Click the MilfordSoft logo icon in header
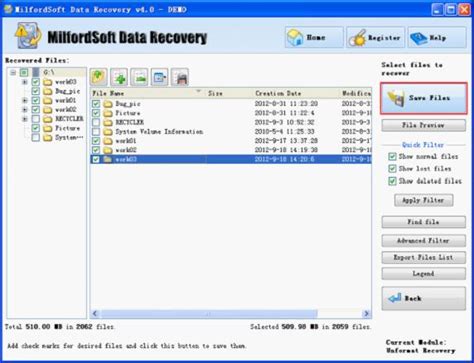The height and width of the screenshot is (363, 474). point(28,36)
